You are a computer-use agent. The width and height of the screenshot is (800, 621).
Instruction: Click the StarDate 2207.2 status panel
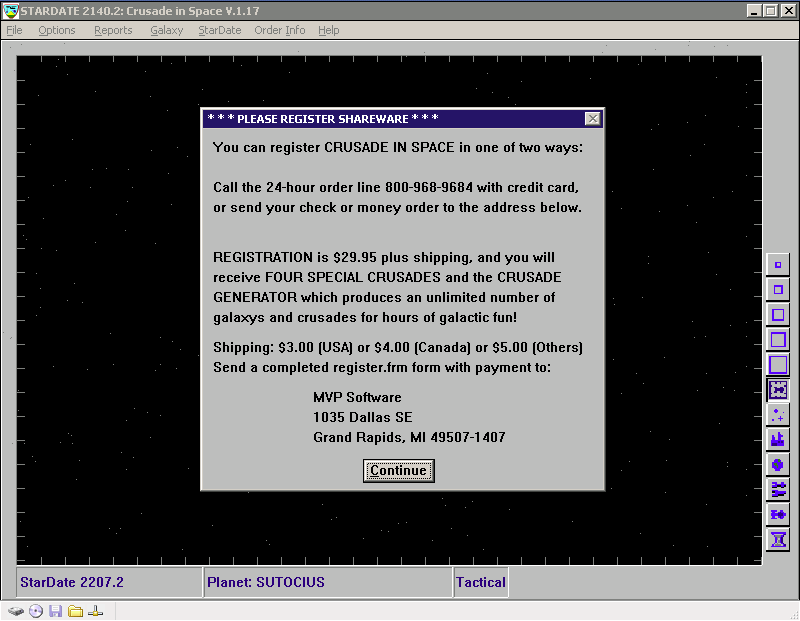tap(109, 582)
